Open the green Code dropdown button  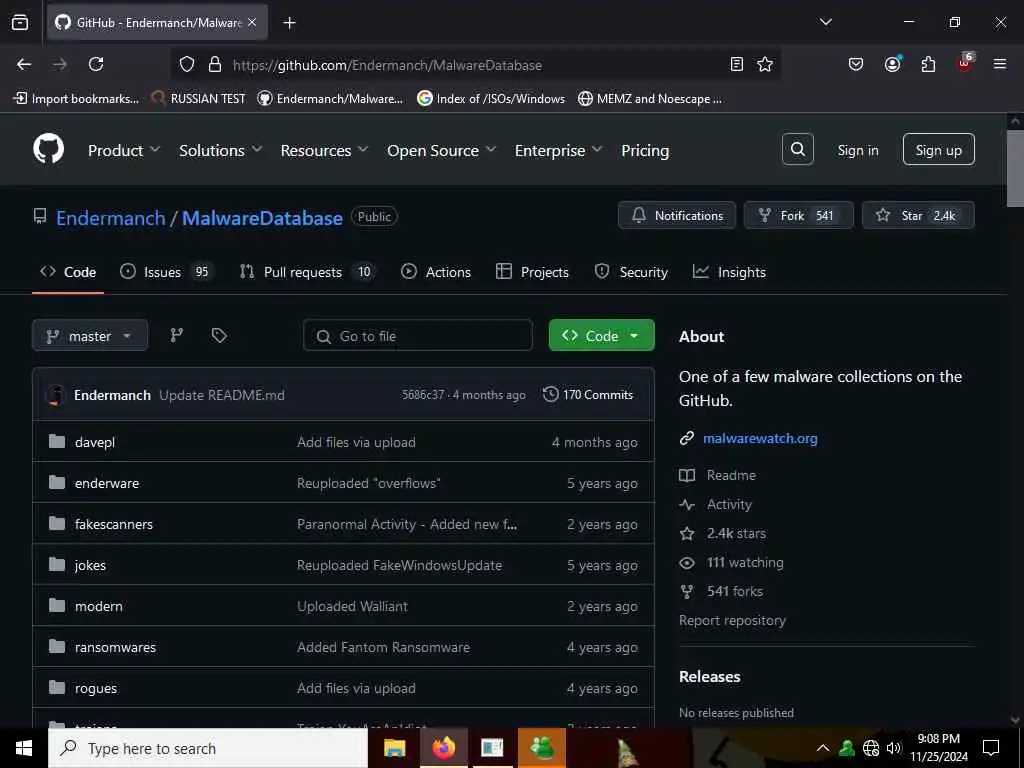601,335
